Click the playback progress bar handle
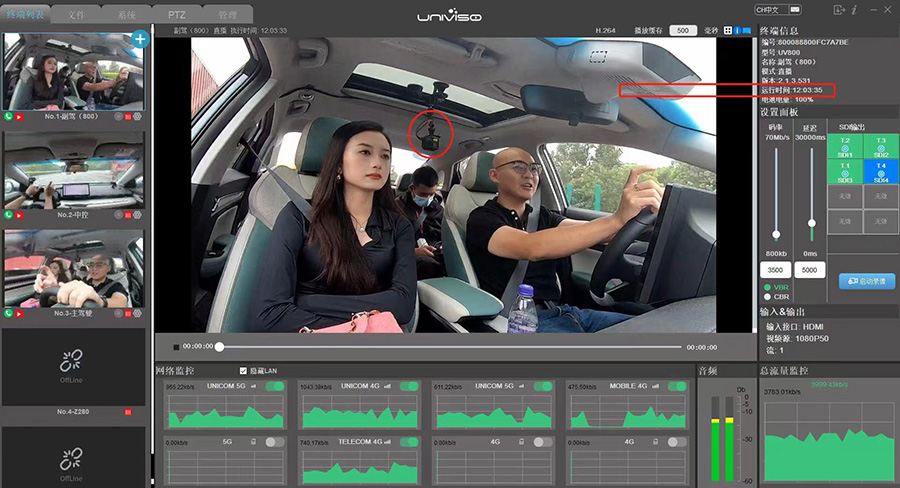The image size is (900, 488). (x=219, y=347)
